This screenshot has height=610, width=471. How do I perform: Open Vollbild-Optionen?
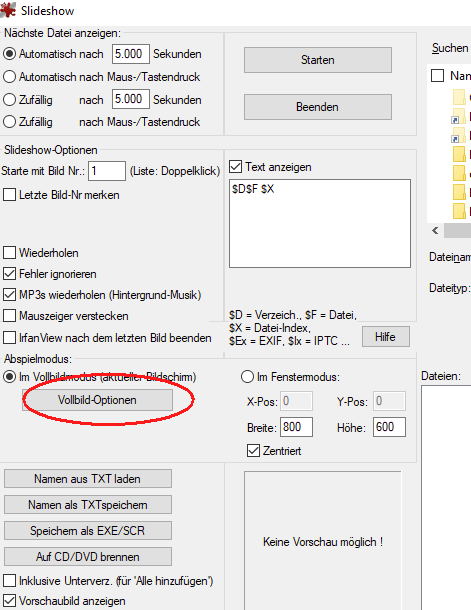[x=97, y=400]
